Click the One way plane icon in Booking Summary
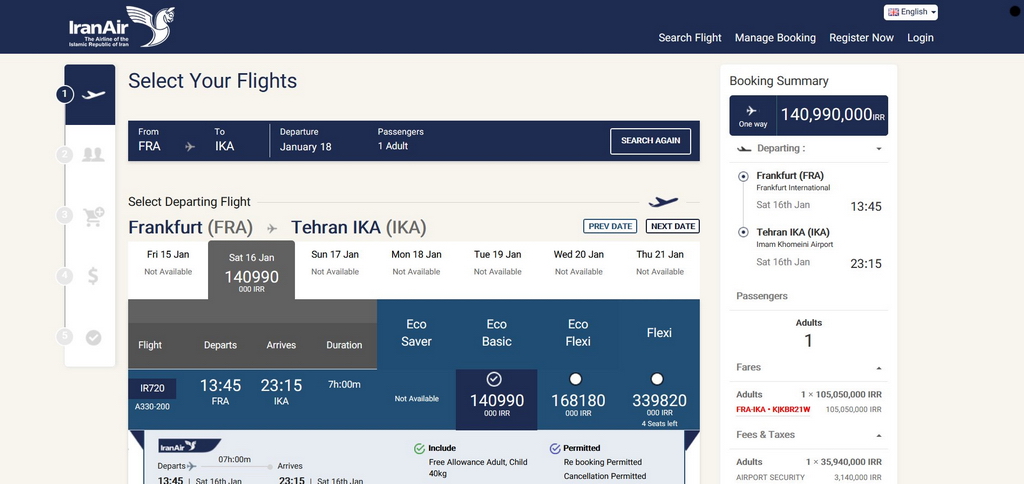Screen dimensions: 1024x484 (752, 110)
